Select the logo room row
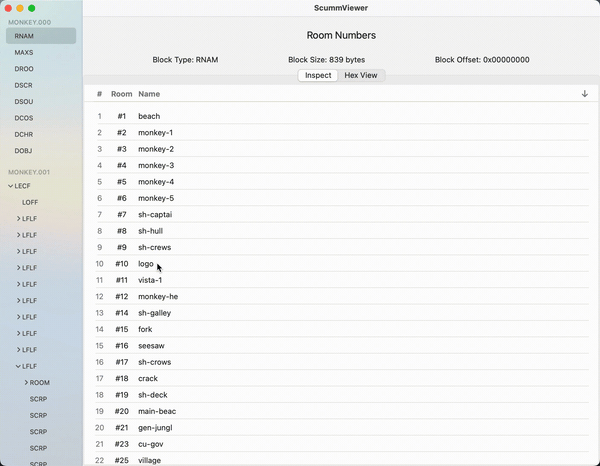 [x=342, y=264]
